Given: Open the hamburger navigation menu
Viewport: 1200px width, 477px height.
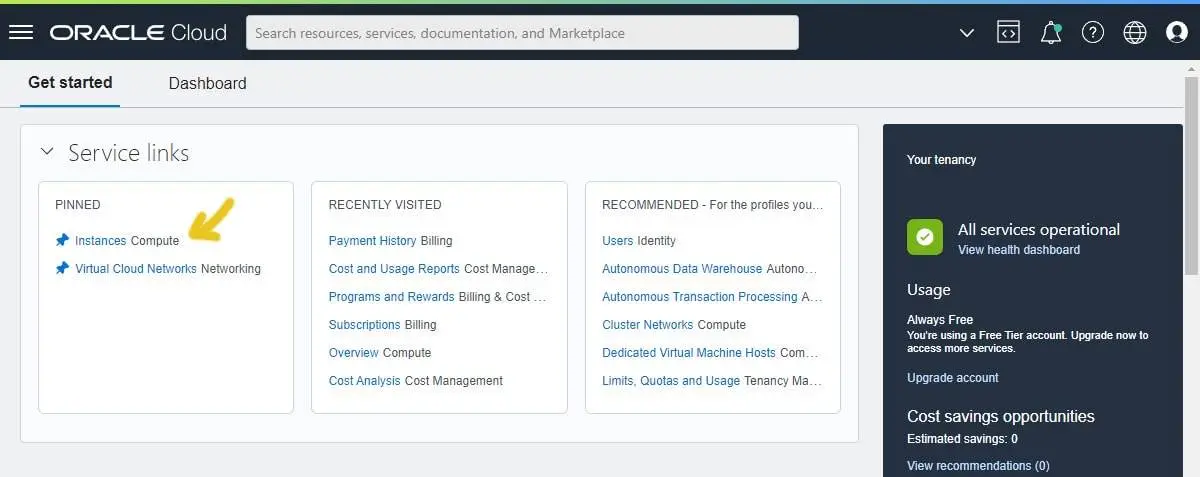Looking at the screenshot, I should (x=21, y=32).
